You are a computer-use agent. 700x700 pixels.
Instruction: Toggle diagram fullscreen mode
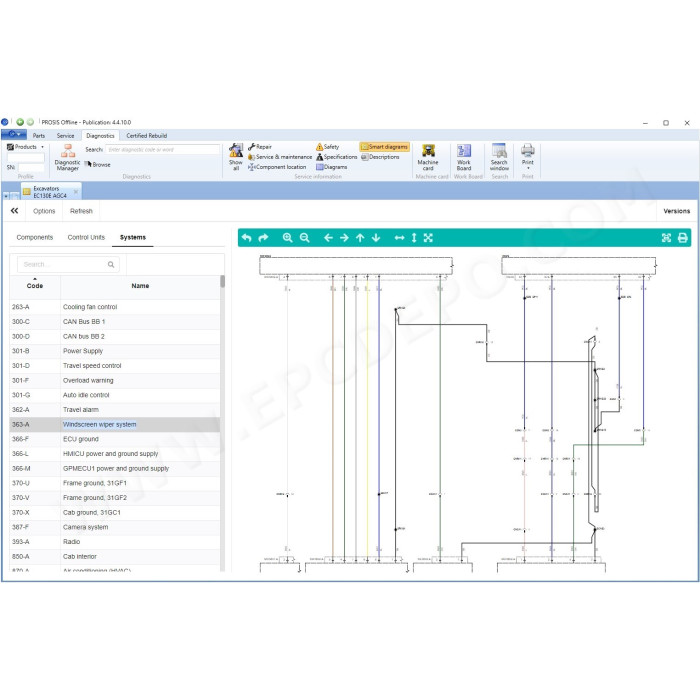point(666,238)
